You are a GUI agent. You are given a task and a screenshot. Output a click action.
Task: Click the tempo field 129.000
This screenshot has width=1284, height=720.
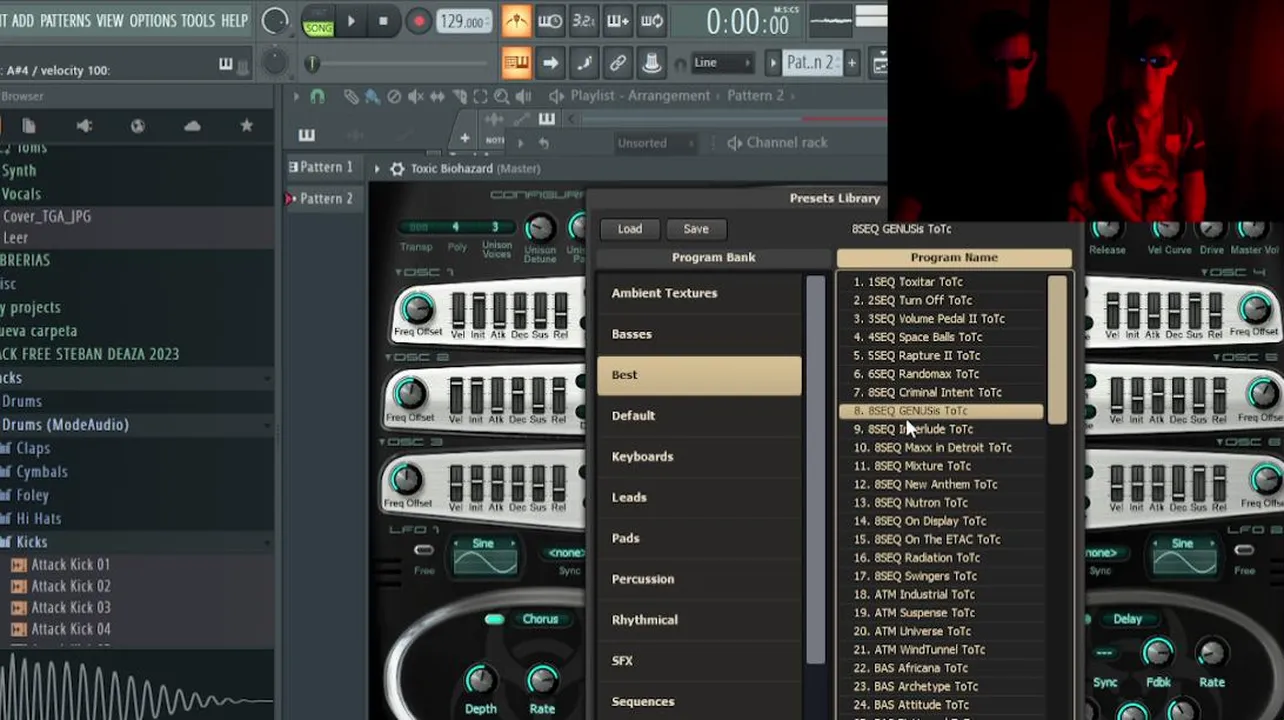pos(464,21)
